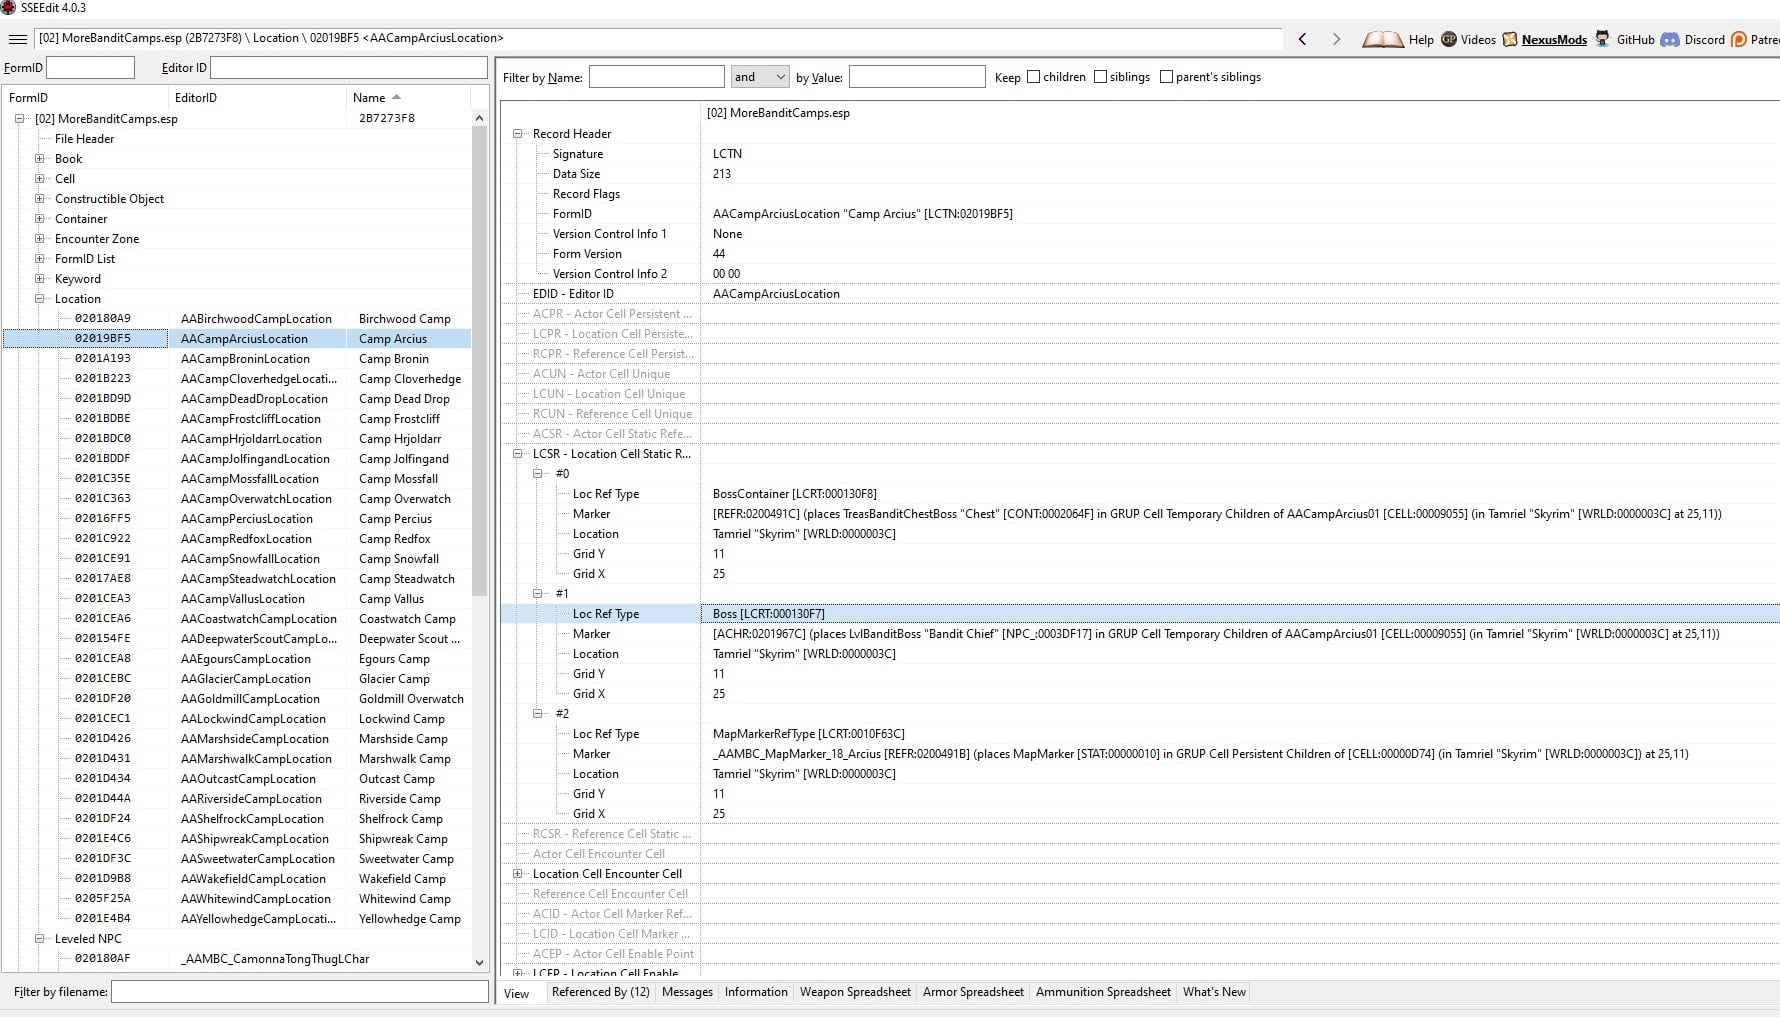Collapse LCSR entry #1
Screen dimensions: 1780x1017
[x=537, y=593]
